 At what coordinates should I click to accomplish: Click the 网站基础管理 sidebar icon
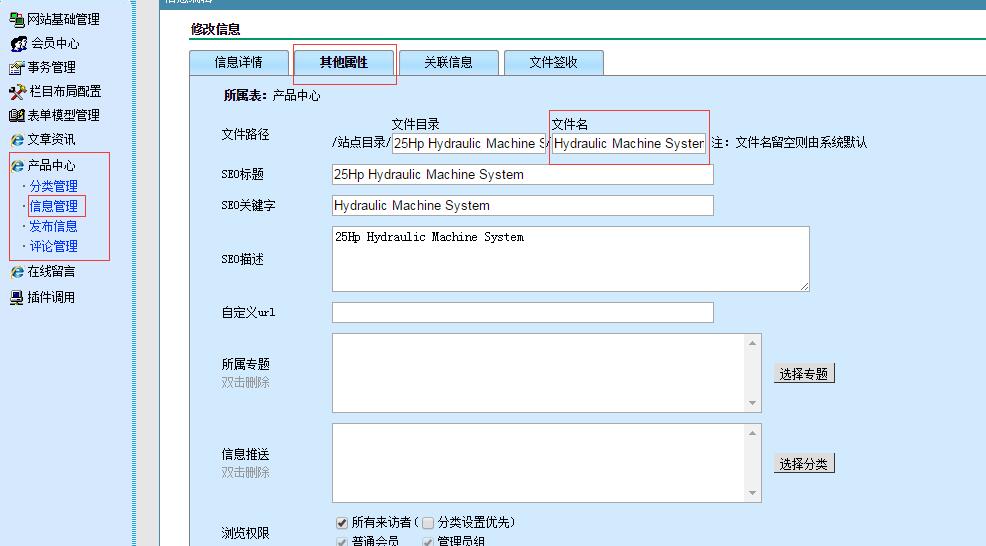17,19
